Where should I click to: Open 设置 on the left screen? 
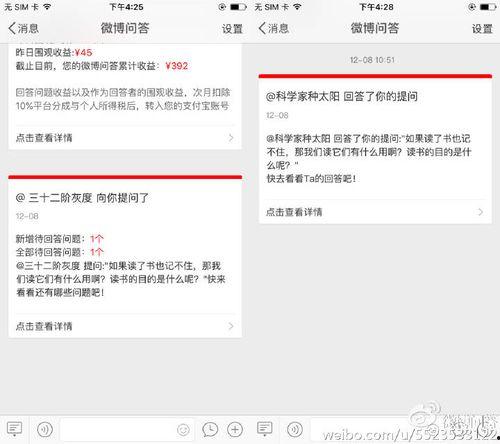(x=232, y=29)
